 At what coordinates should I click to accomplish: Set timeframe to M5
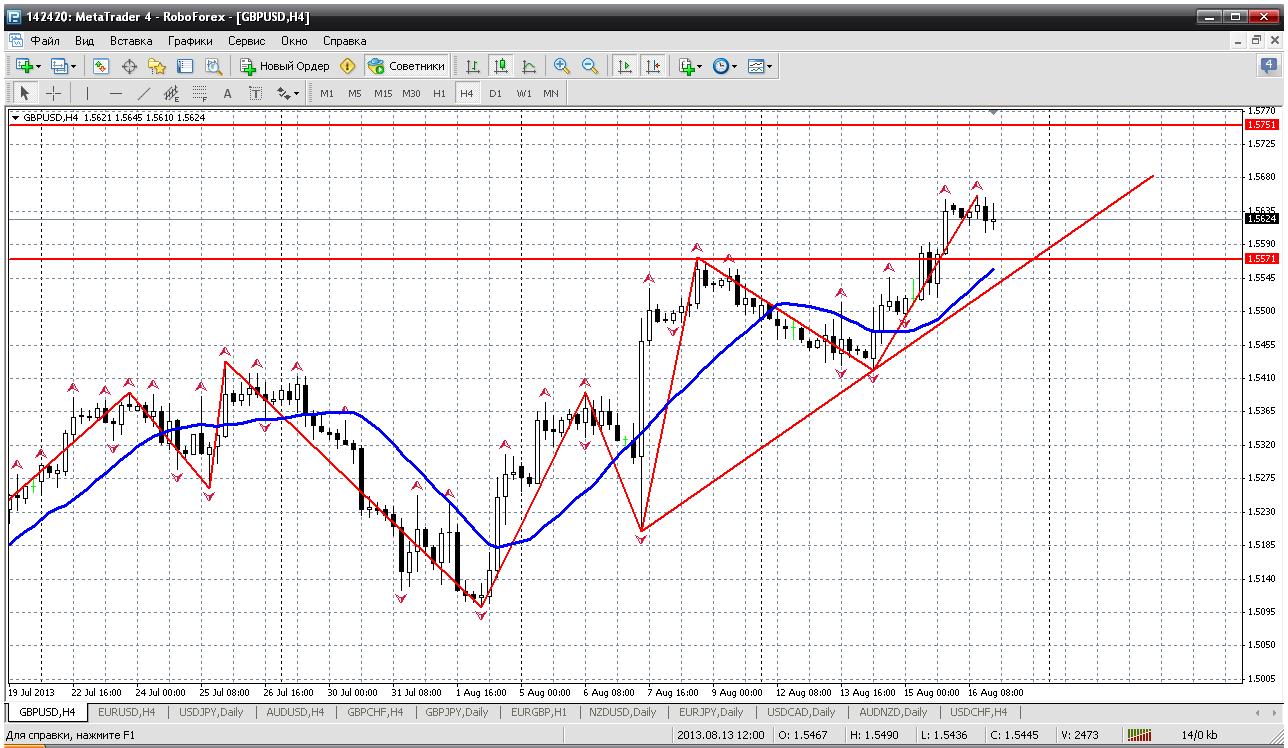(x=355, y=93)
